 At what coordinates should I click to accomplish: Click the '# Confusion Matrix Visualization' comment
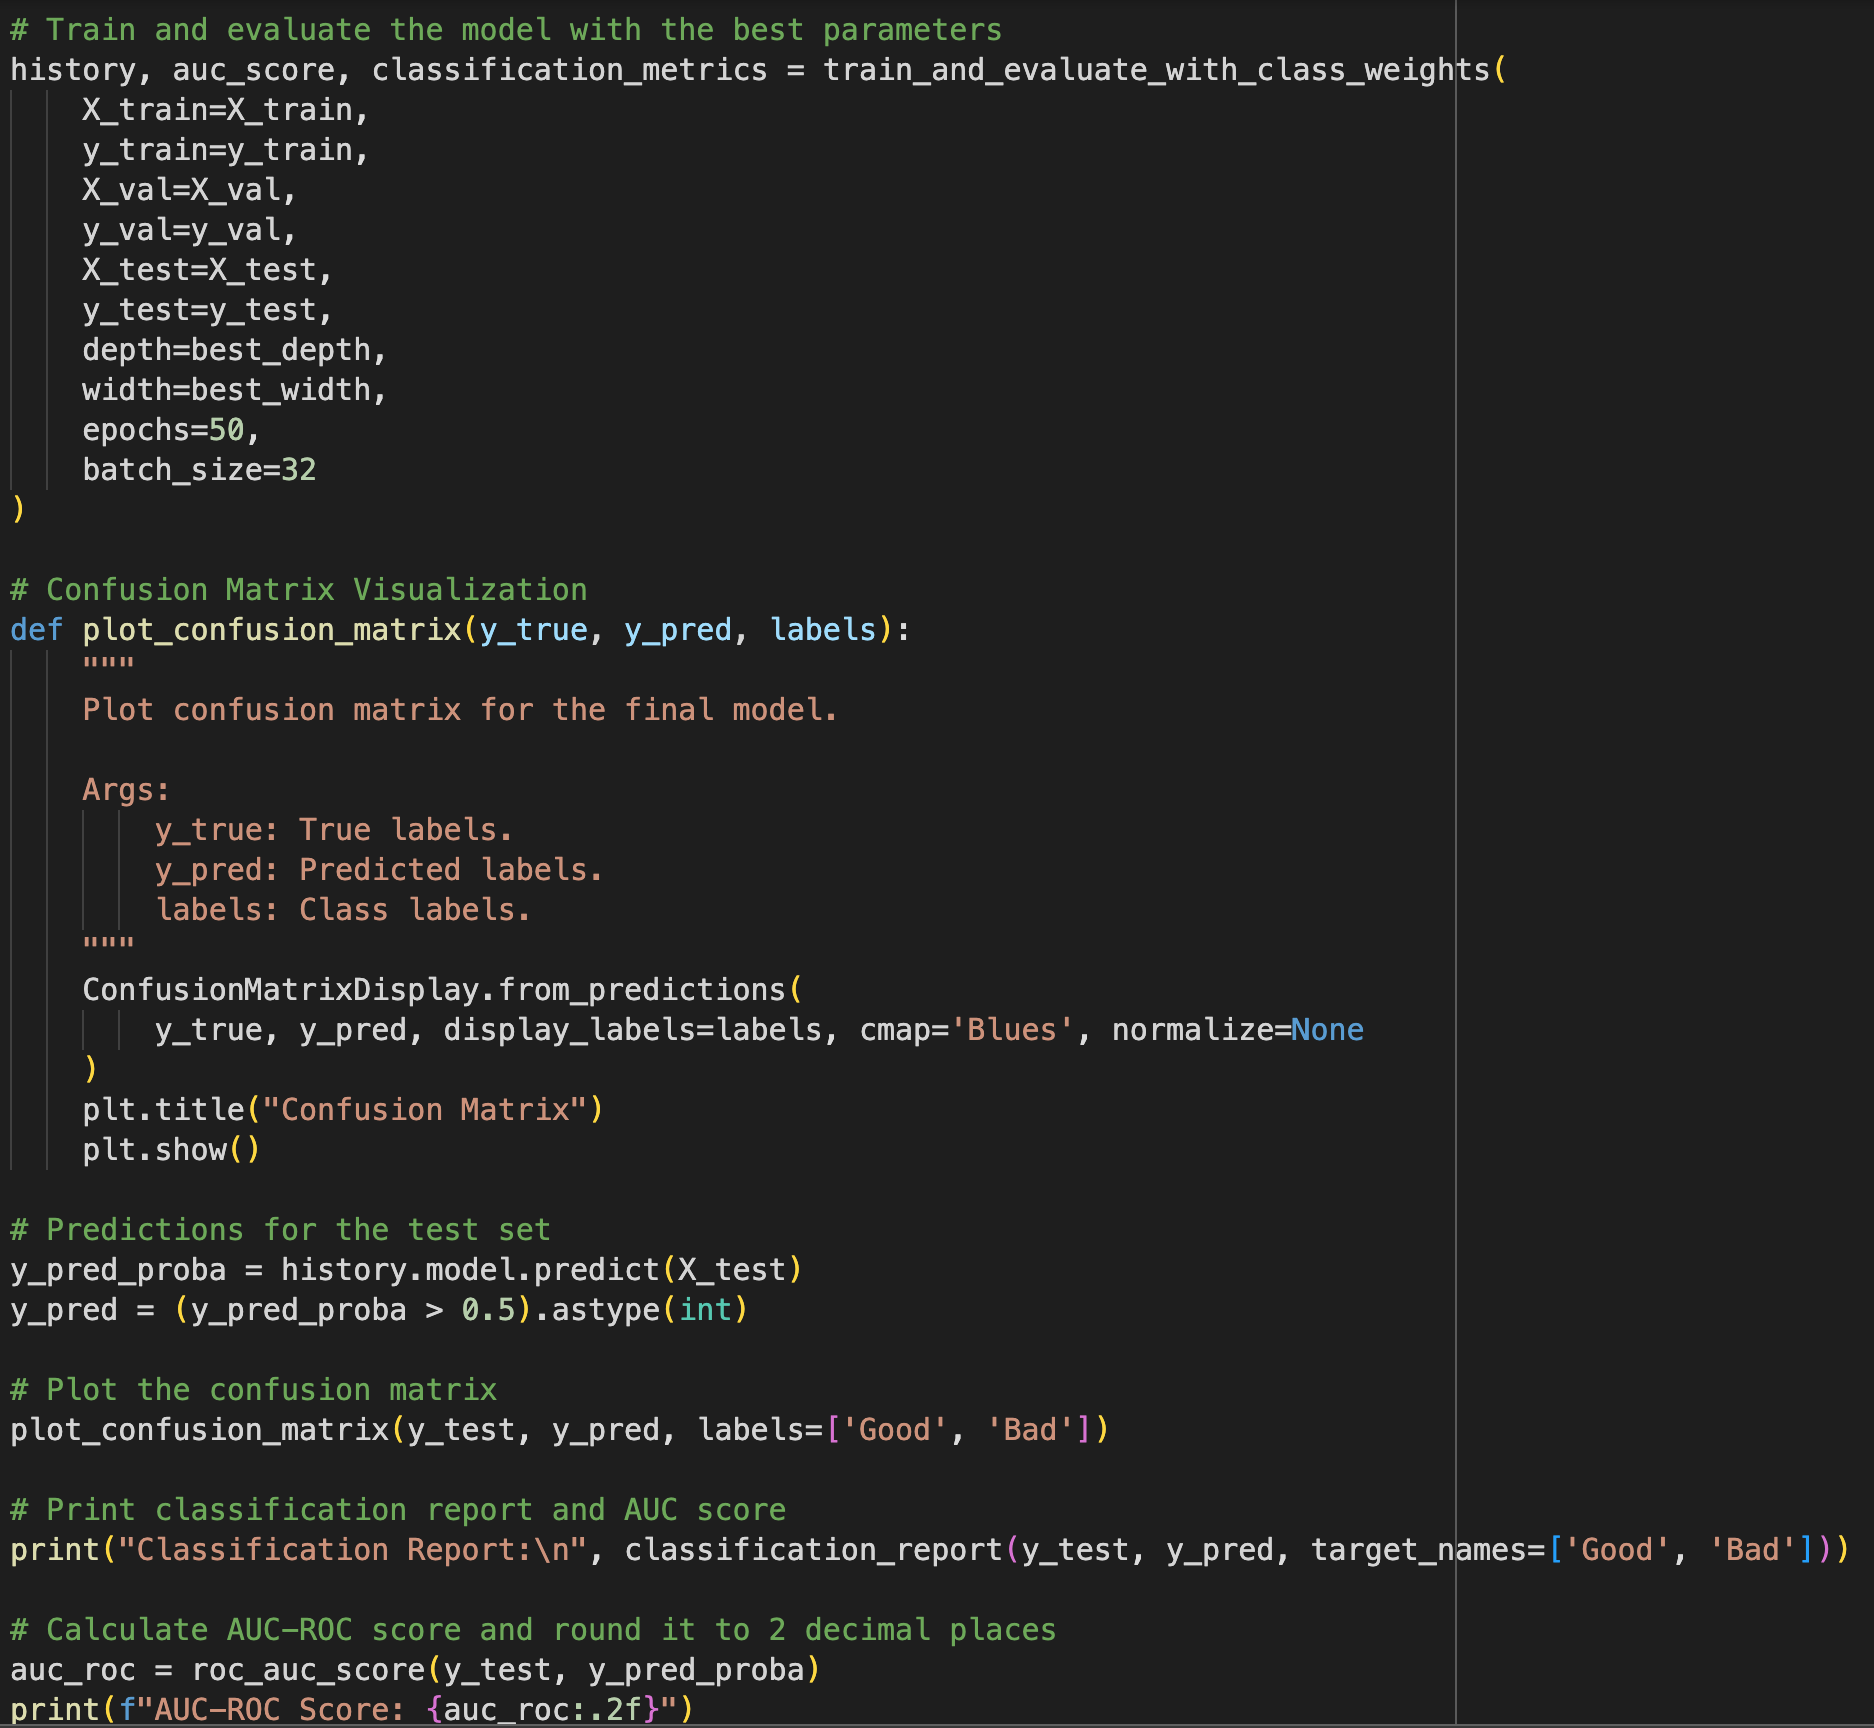click(299, 590)
